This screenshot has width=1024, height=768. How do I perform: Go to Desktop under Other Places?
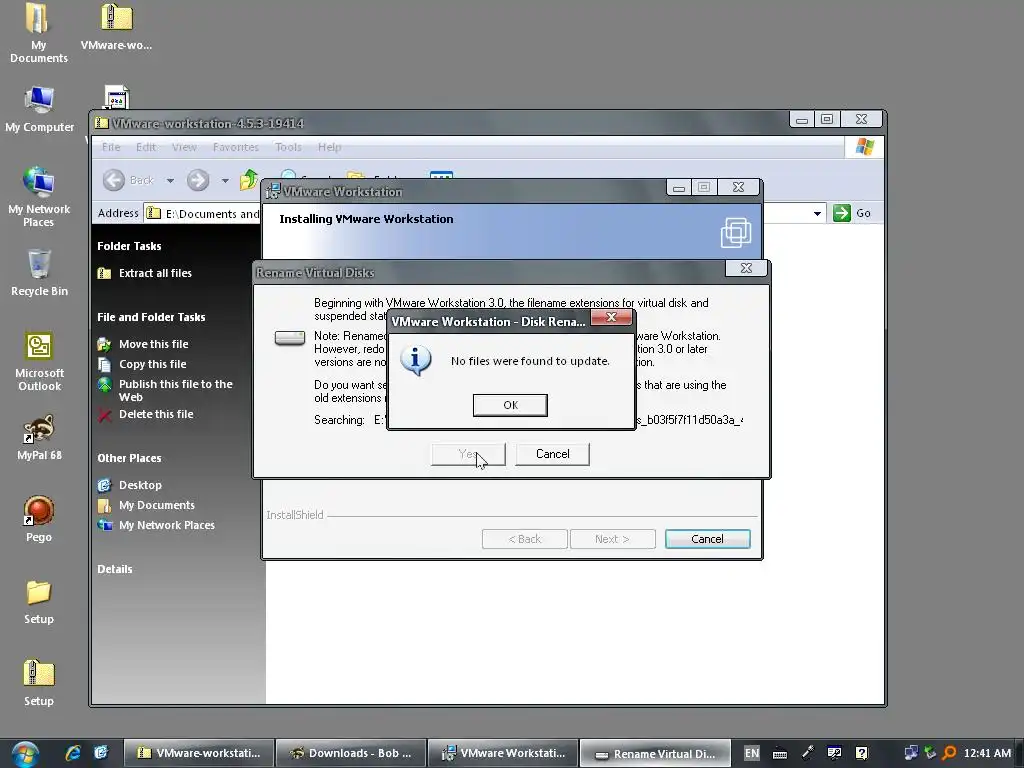(x=140, y=485)
